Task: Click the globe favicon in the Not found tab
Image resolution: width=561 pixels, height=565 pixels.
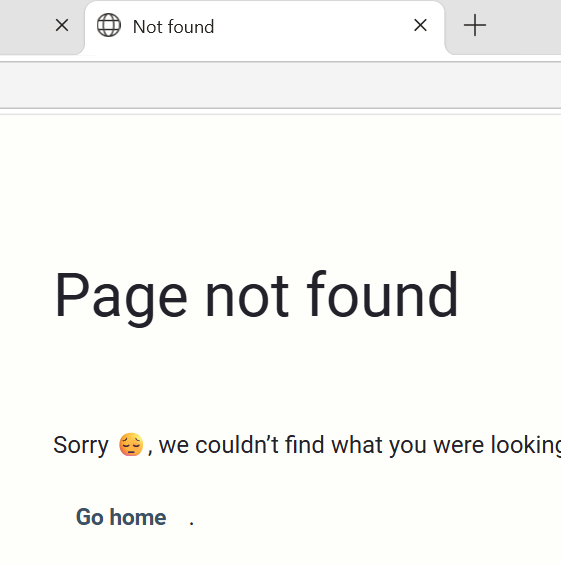Action: click(x=108, y=25)
